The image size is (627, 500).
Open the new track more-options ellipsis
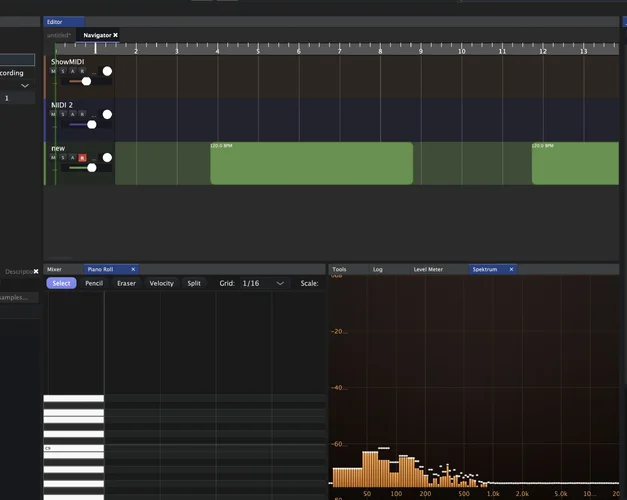tap(94, 159)
